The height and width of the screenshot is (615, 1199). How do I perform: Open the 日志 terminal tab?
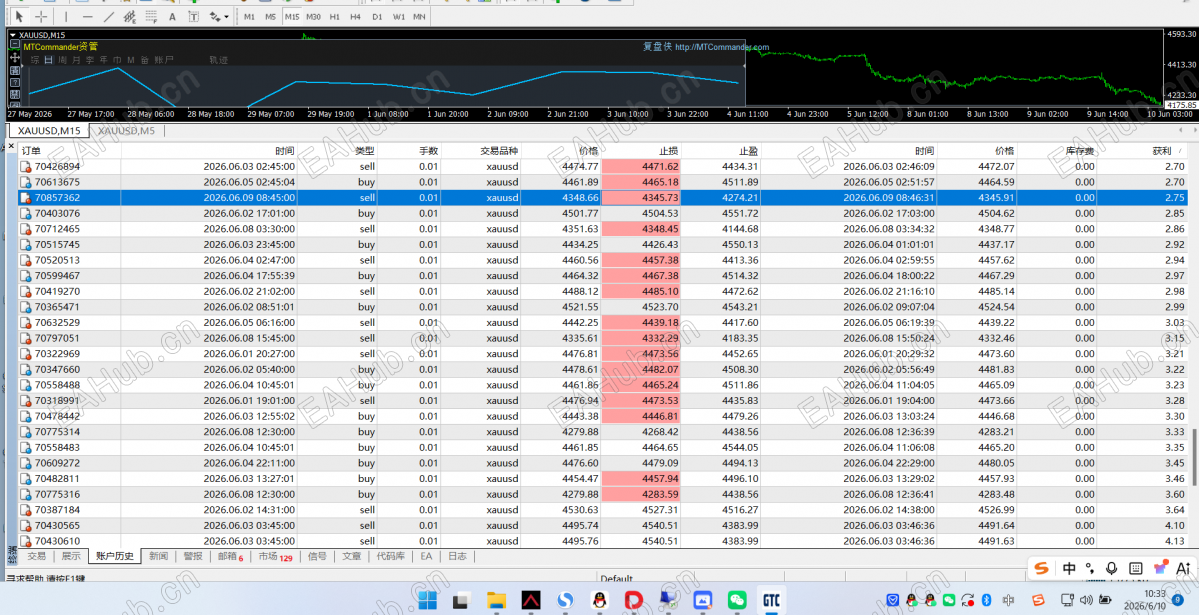[457, 556]
